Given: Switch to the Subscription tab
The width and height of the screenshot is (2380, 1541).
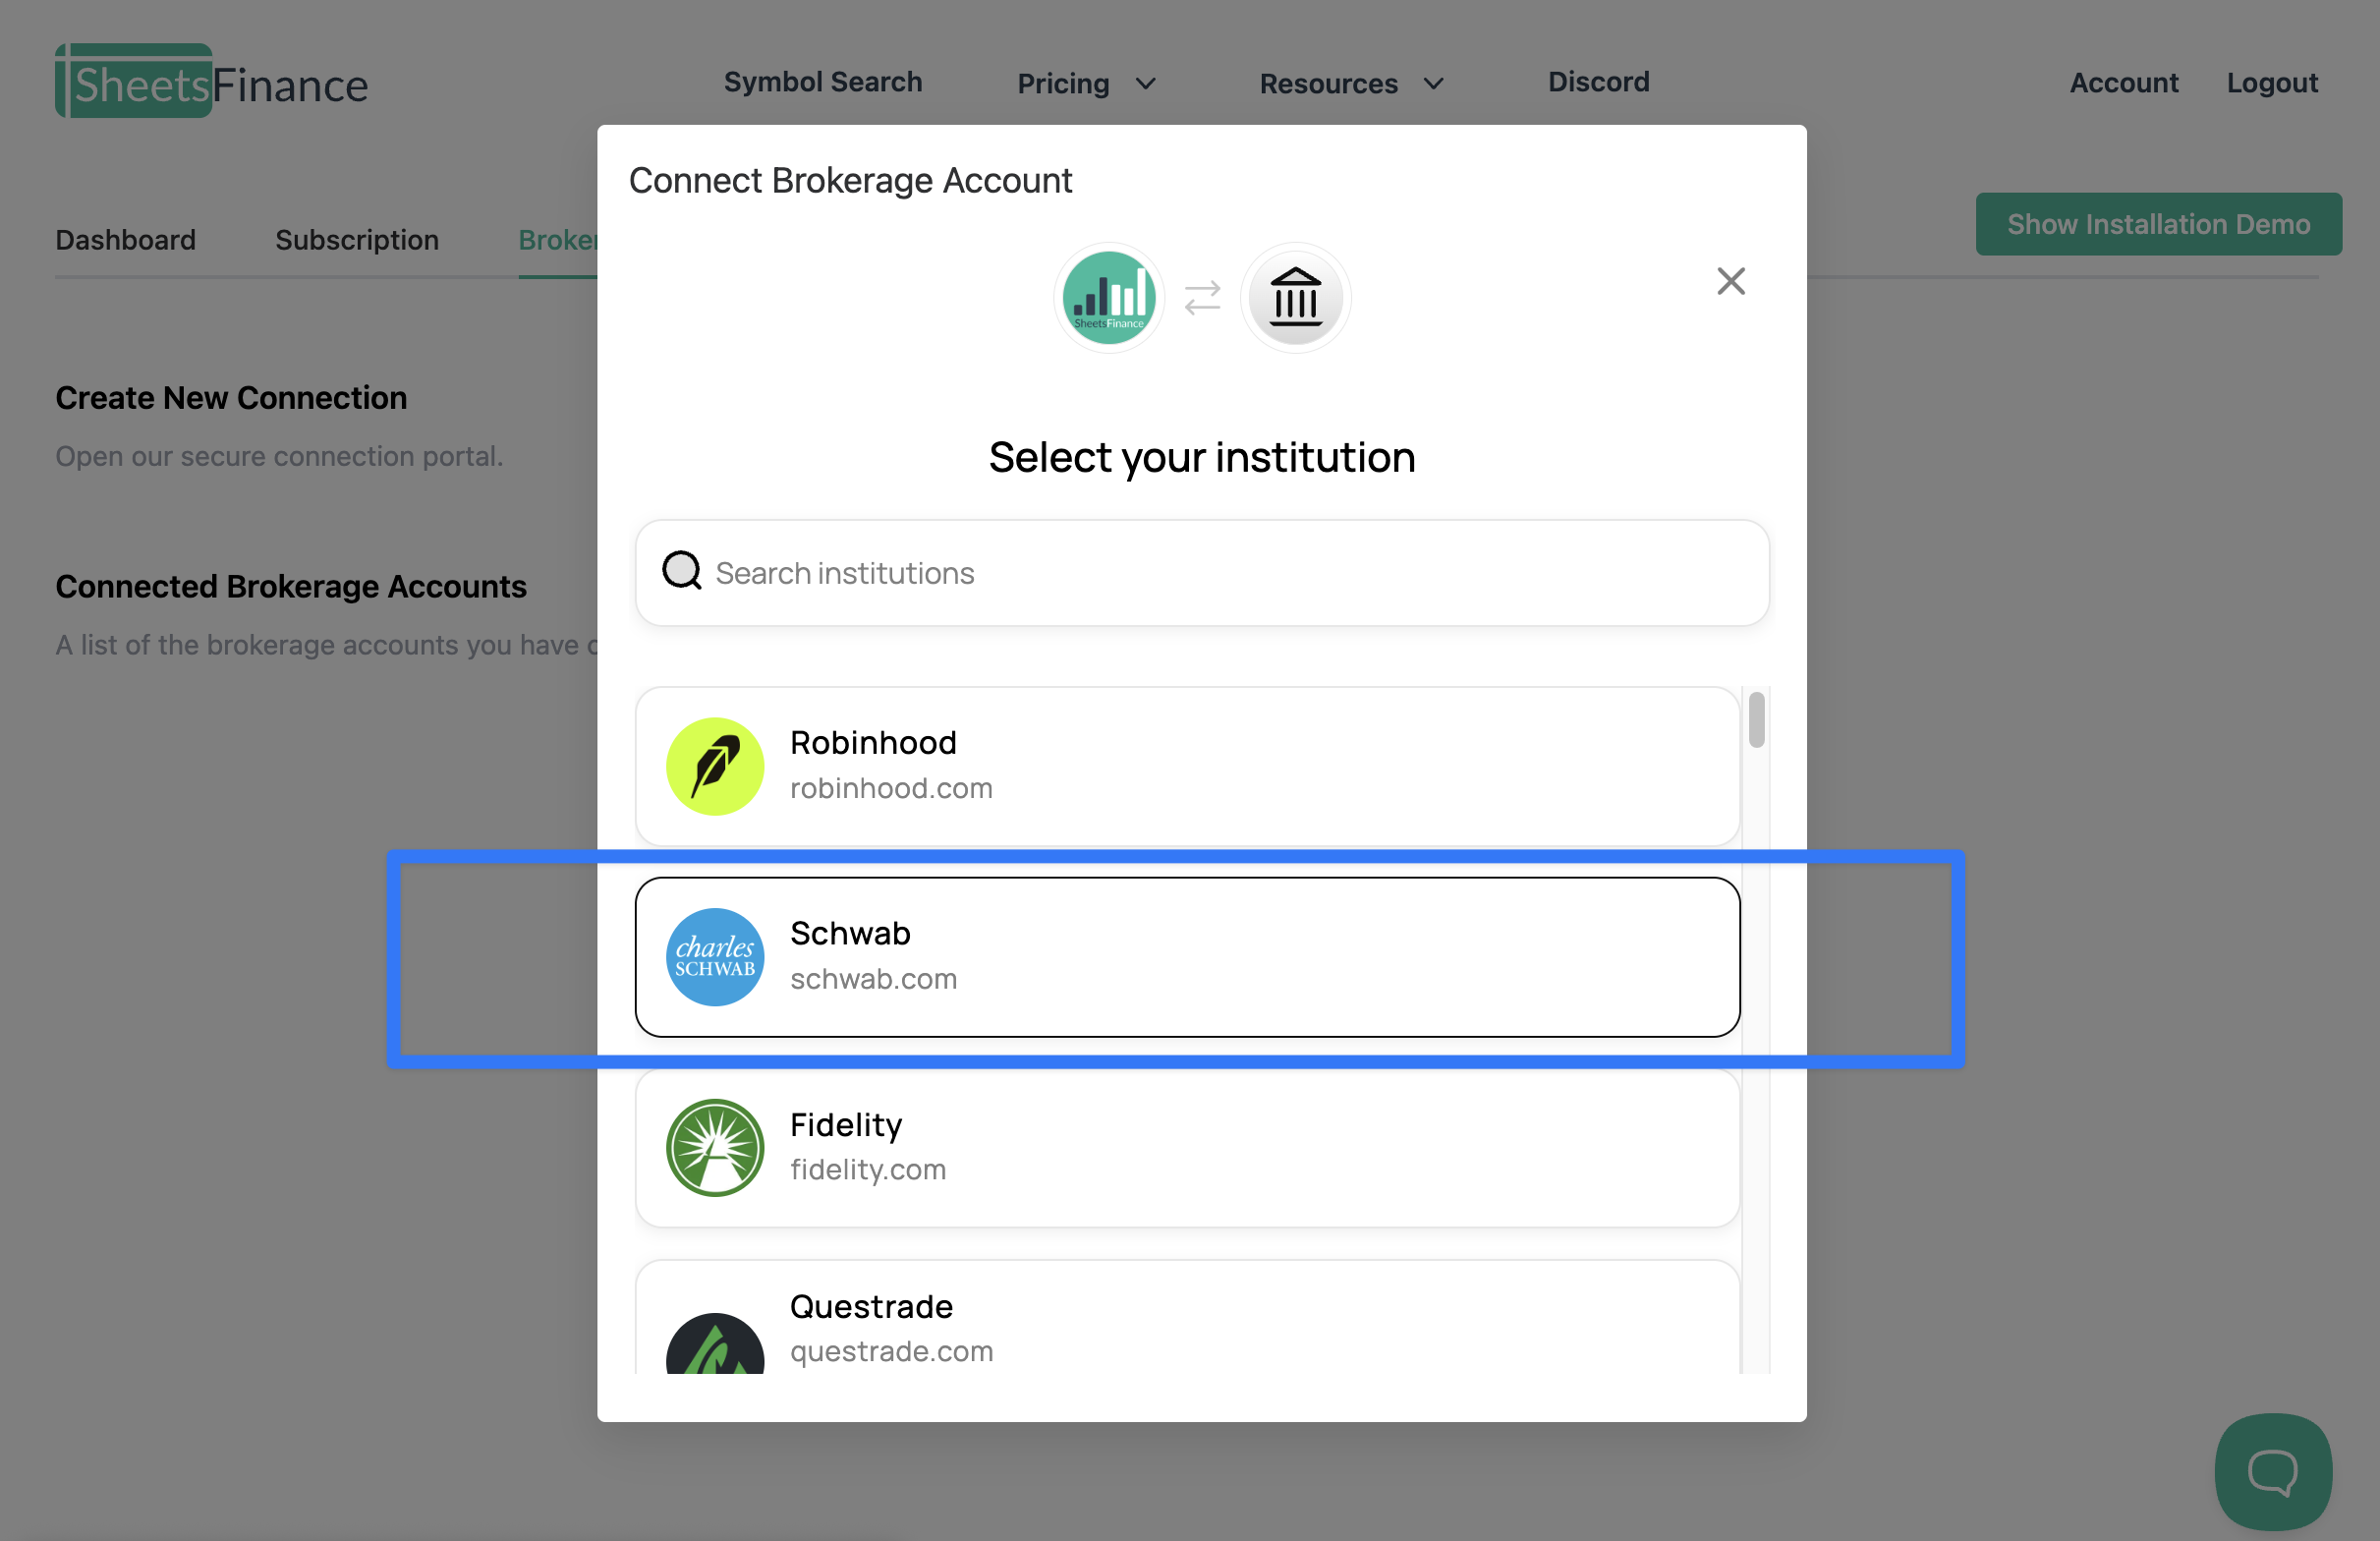Looking at the screenshot, I should (x=356, y=240).
